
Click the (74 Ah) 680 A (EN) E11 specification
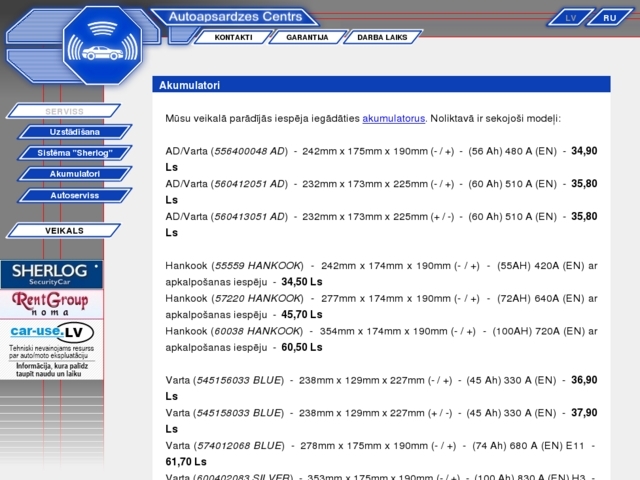[528, 445]
